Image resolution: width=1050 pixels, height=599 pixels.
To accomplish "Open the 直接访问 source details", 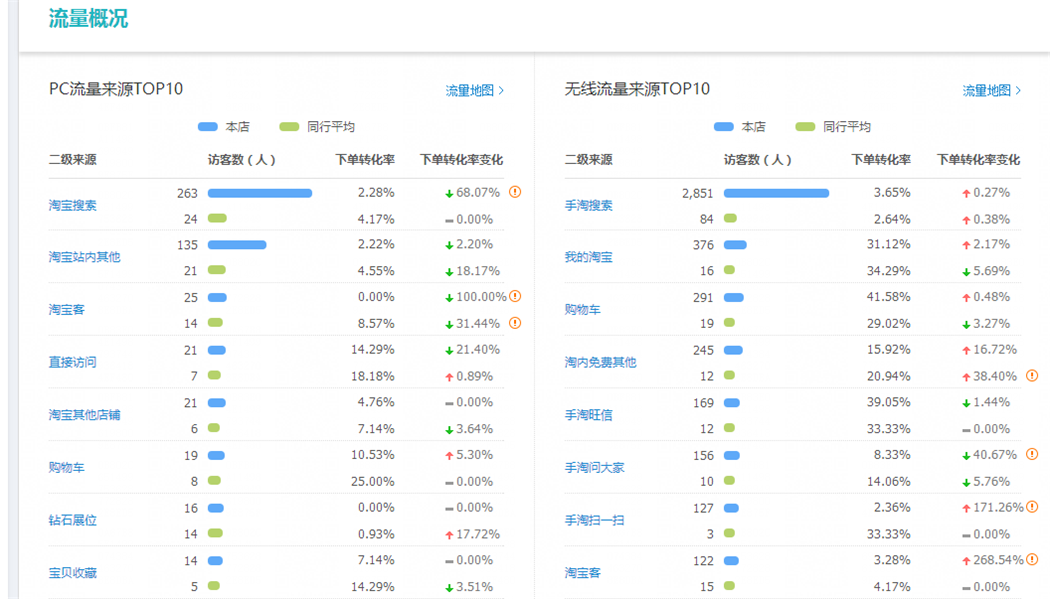I will [x=73, y=362].
